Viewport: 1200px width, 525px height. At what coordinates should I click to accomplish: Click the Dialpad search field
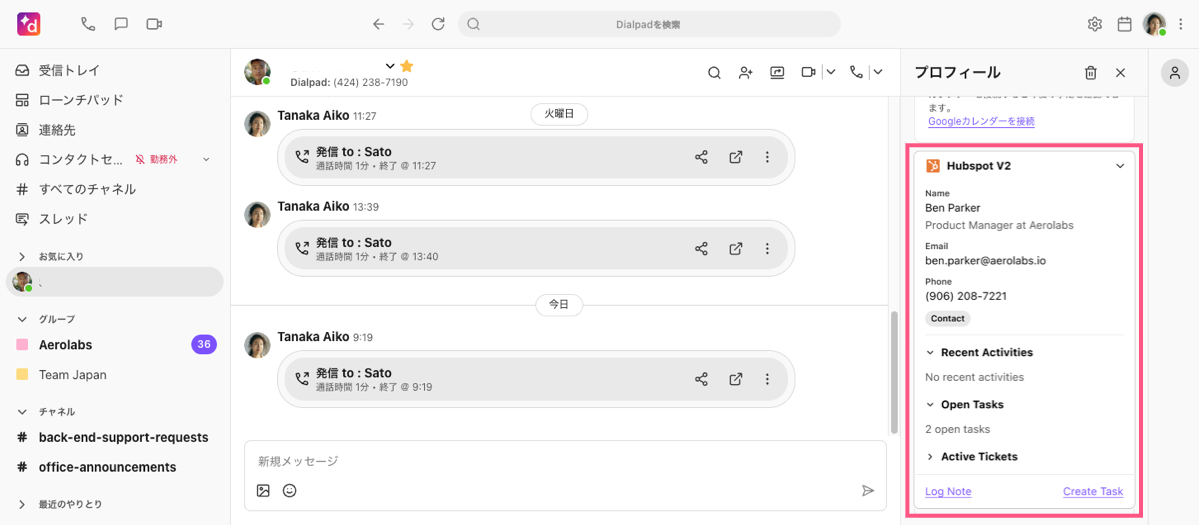click(649, 24)
